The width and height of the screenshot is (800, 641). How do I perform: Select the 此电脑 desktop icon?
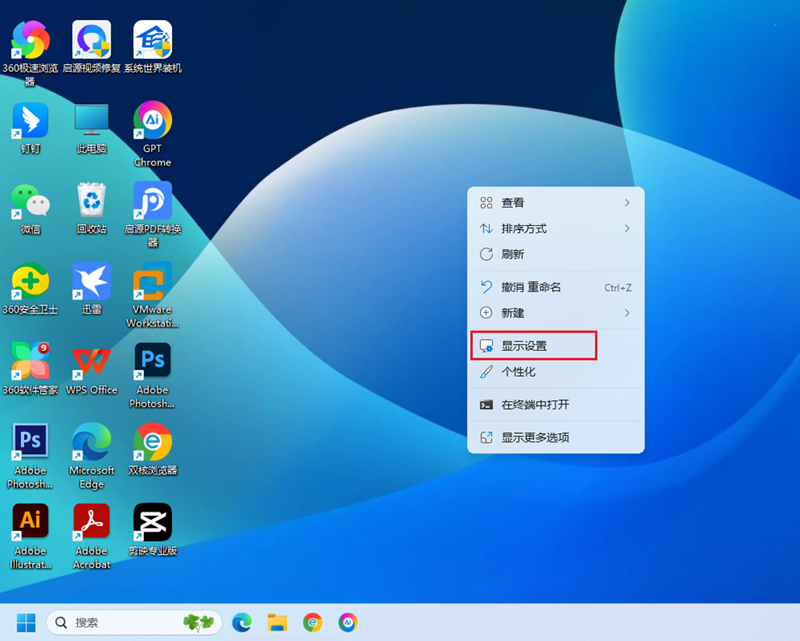[x=92, y=120]
